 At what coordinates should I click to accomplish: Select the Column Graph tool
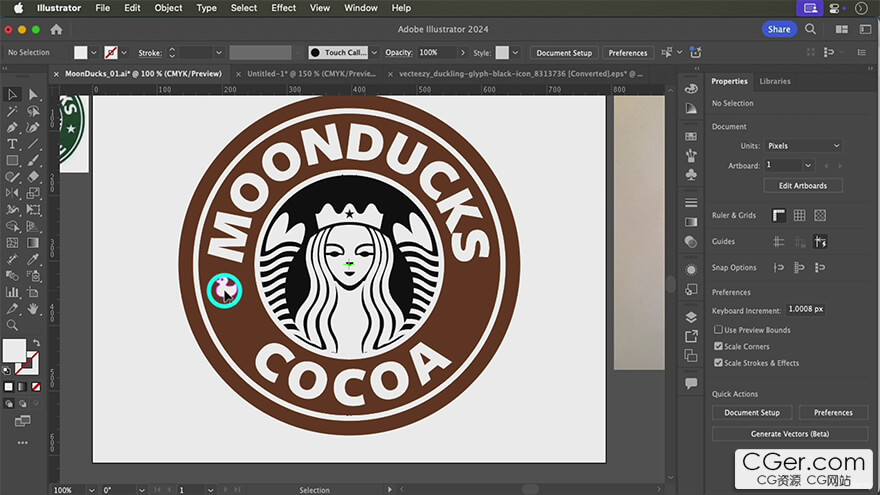12,292
